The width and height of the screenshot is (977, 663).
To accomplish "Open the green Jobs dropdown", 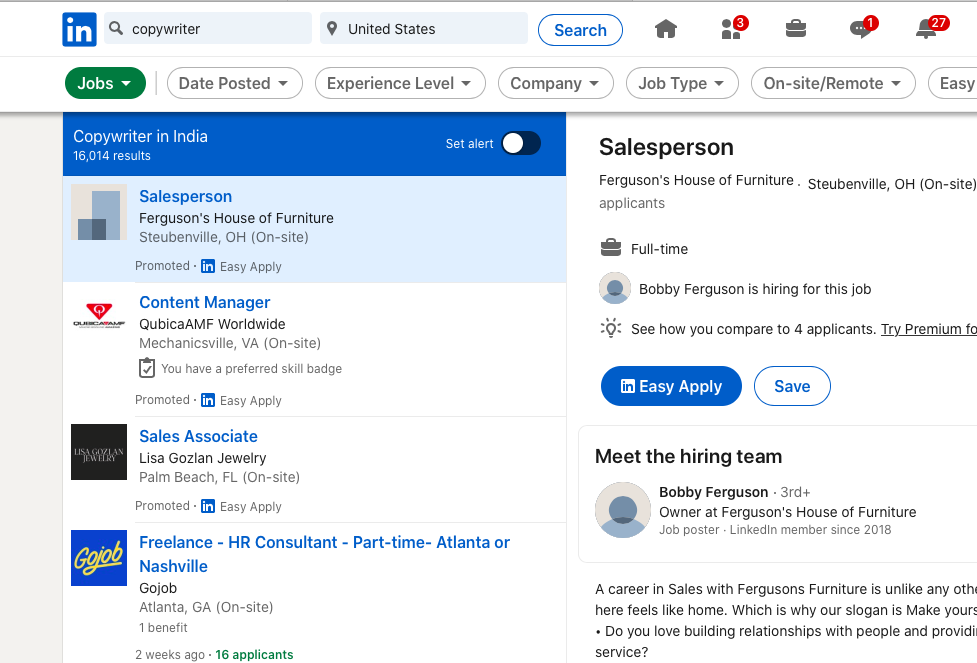I will [105, 83].
